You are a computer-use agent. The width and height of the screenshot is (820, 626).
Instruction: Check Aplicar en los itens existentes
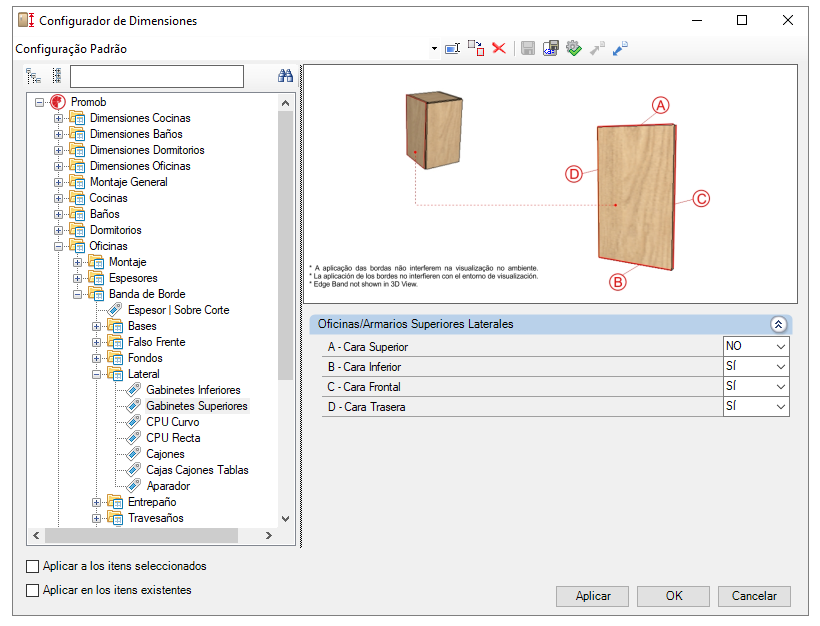(32, 590)
